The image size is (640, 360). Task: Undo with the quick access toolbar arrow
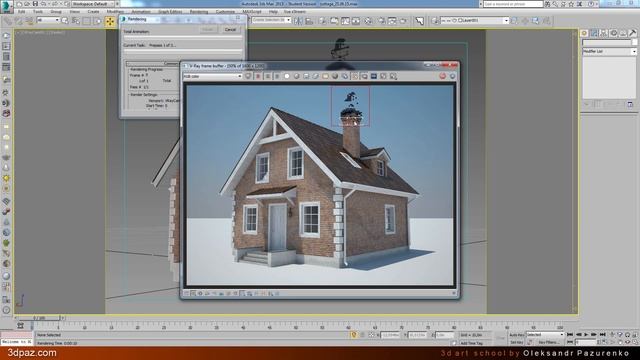44,4
